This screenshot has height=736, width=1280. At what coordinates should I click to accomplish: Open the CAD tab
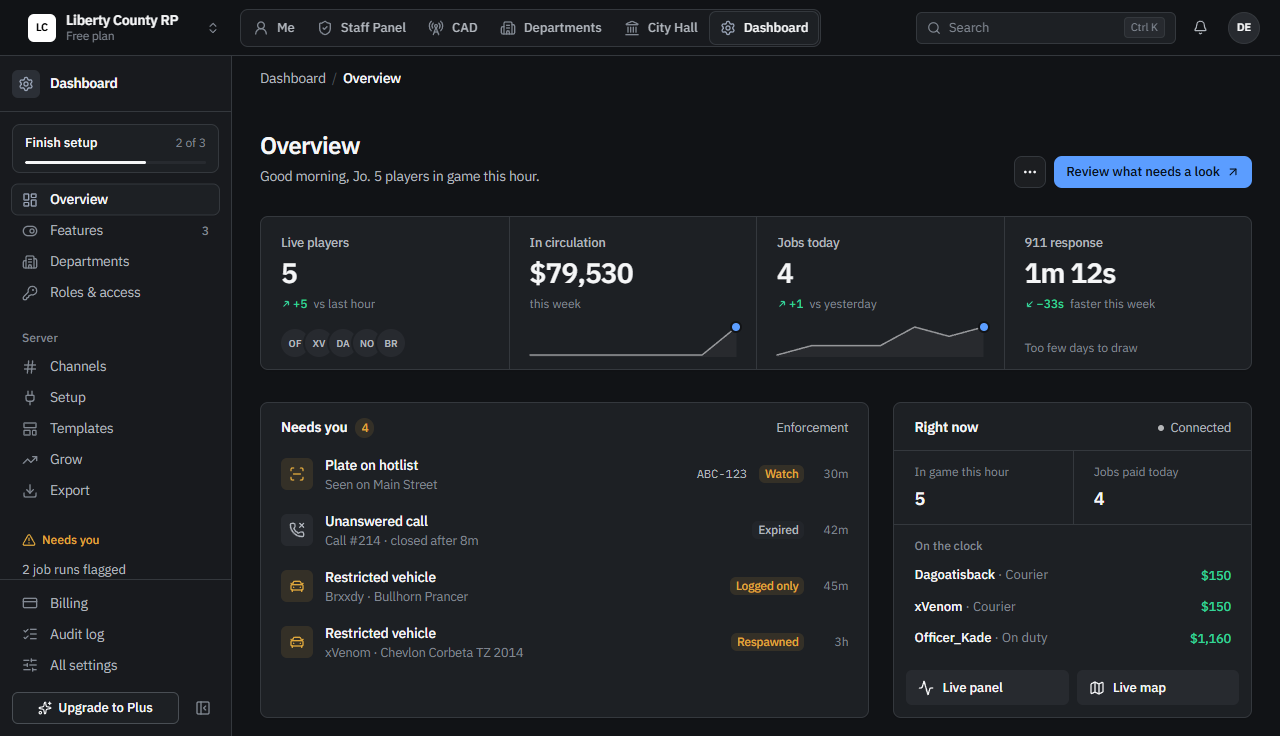453,28
